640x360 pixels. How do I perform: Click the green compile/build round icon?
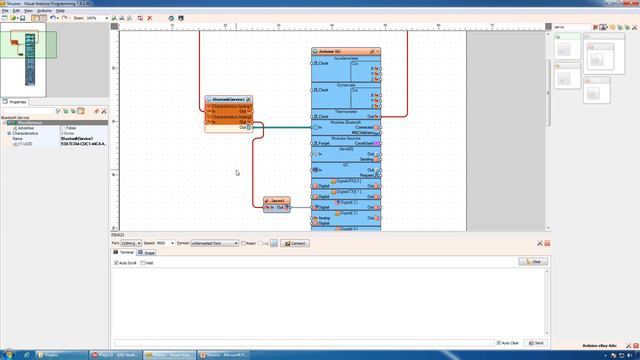coord(171,18)
